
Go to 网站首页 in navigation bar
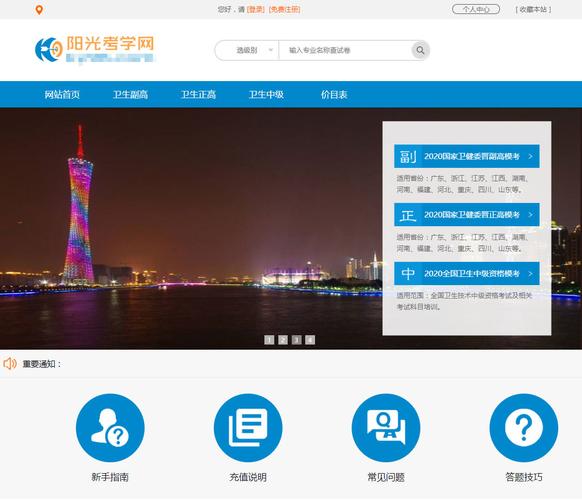point(62,95)
